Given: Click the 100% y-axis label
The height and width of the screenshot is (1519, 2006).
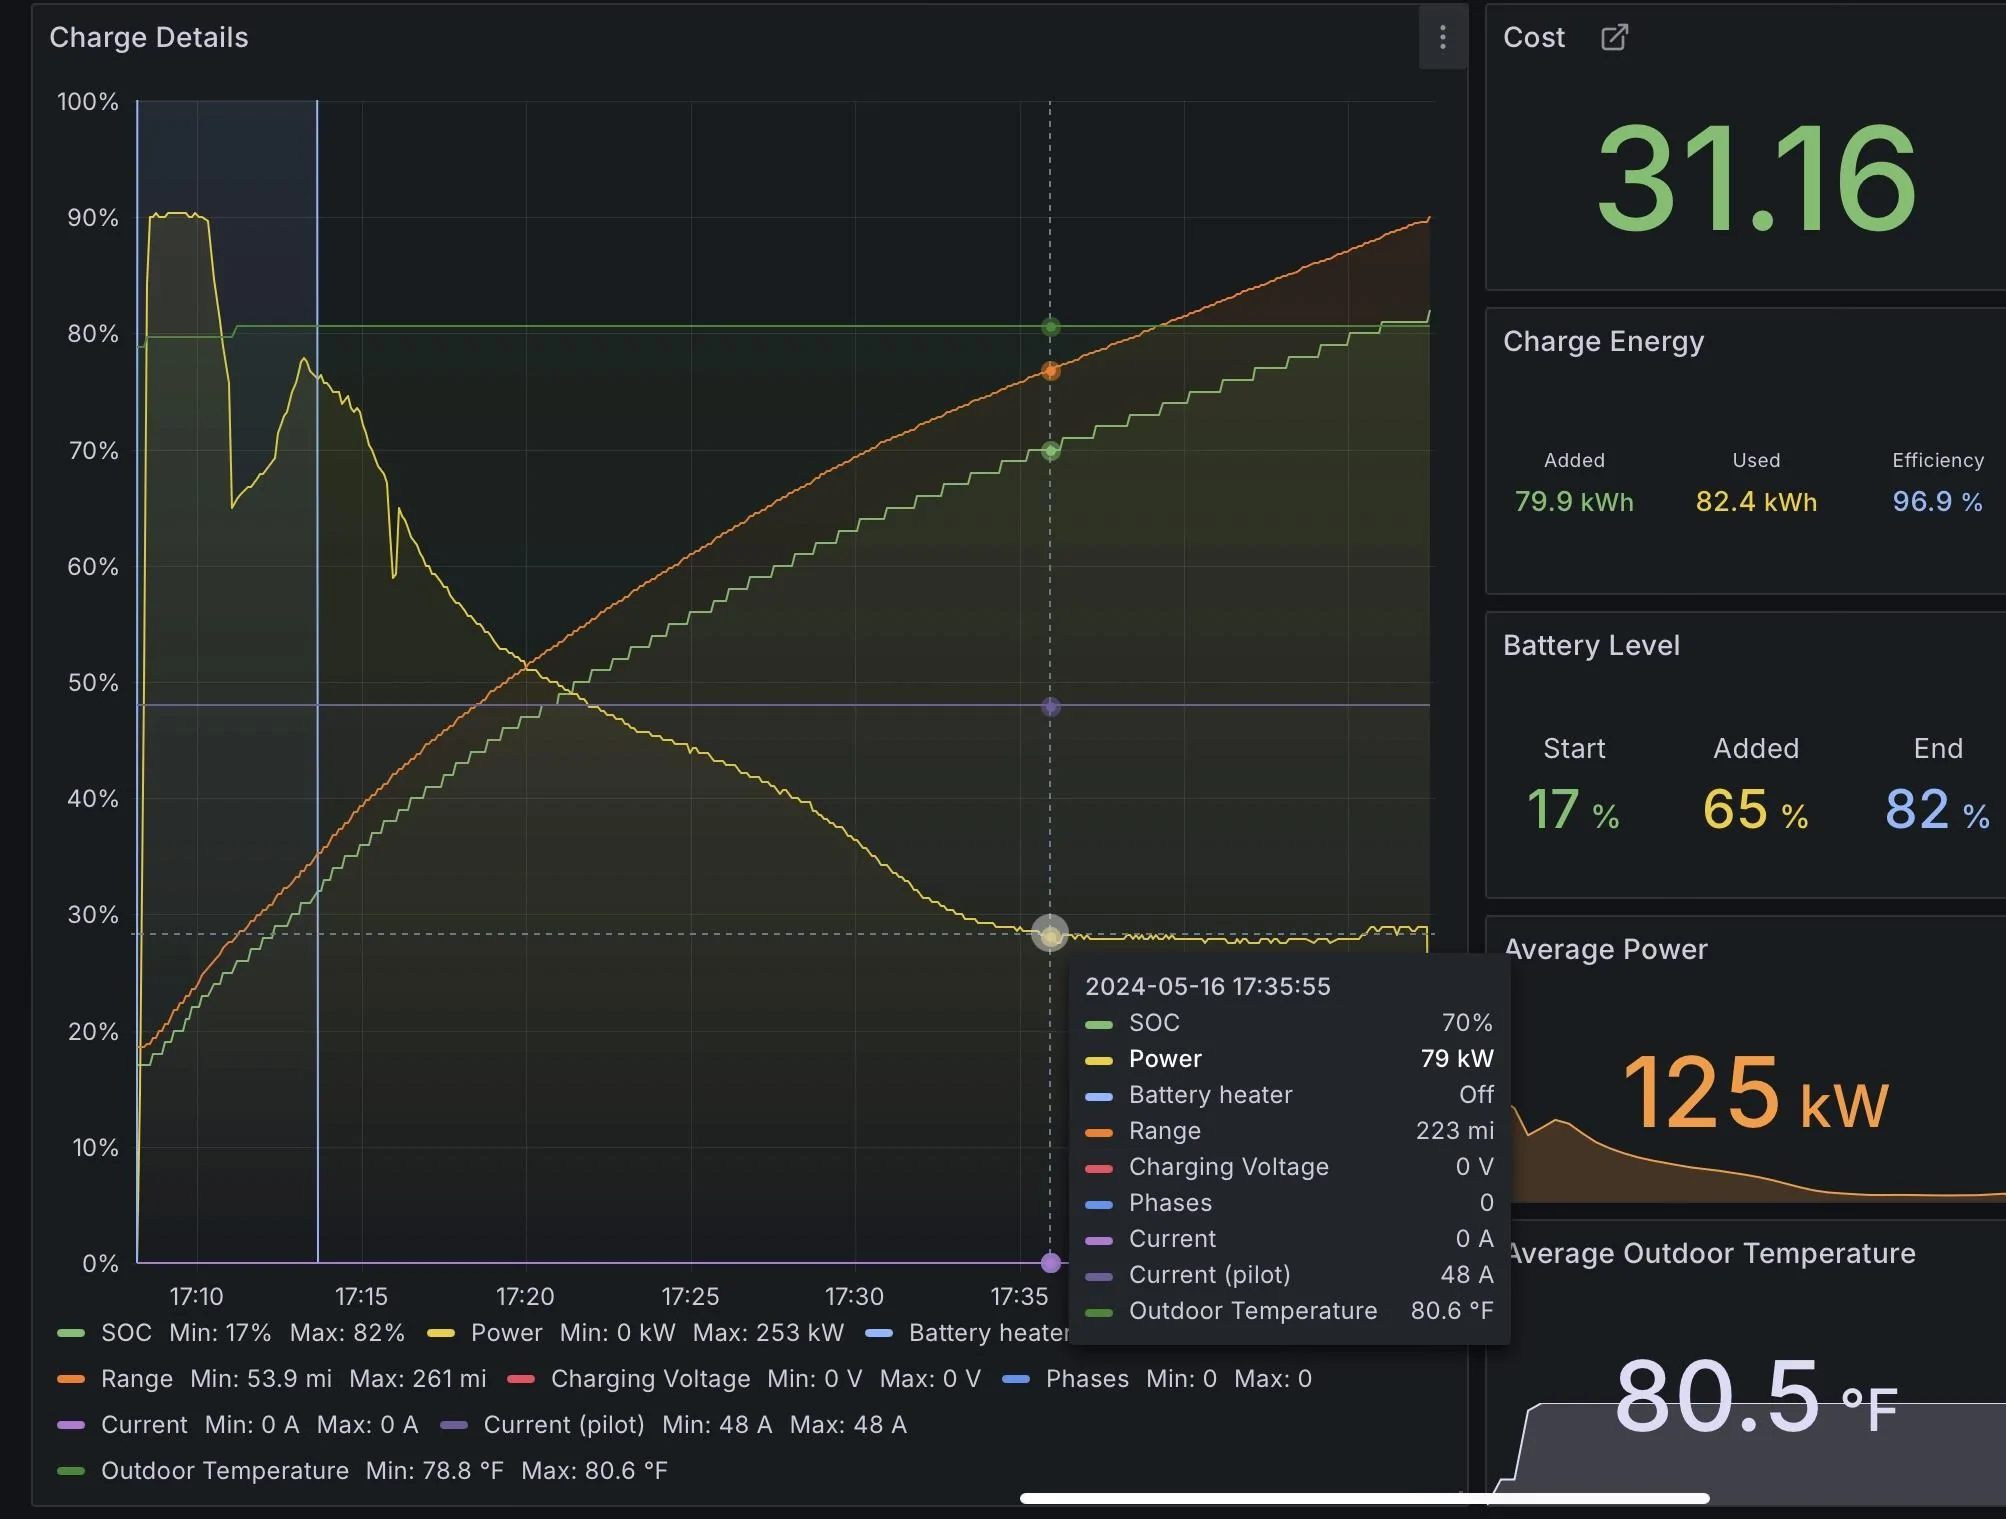Looking at the screenshot, I should (x=88, y=102).
